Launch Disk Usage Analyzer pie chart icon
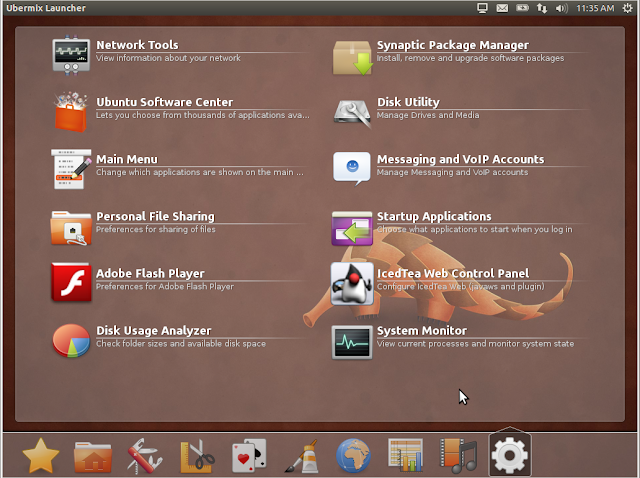 click(x=71, y=340)
